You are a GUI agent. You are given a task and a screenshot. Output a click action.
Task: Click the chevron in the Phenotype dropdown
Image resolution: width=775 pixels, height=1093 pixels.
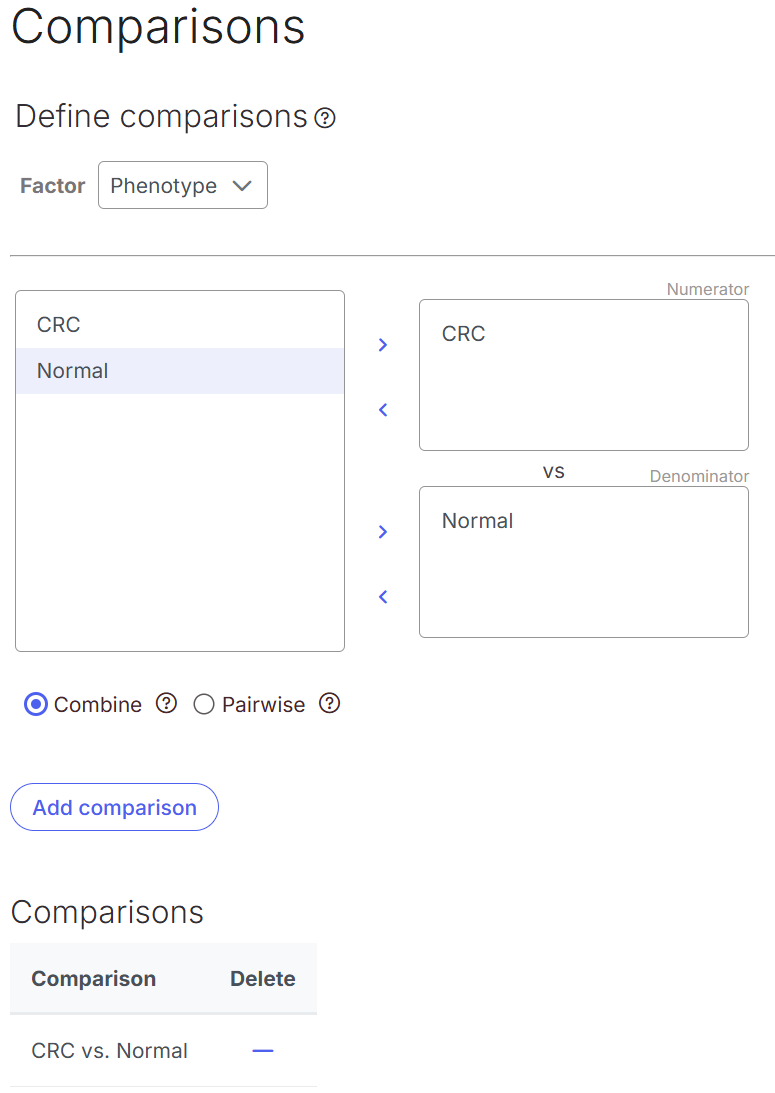click(242, 186)
